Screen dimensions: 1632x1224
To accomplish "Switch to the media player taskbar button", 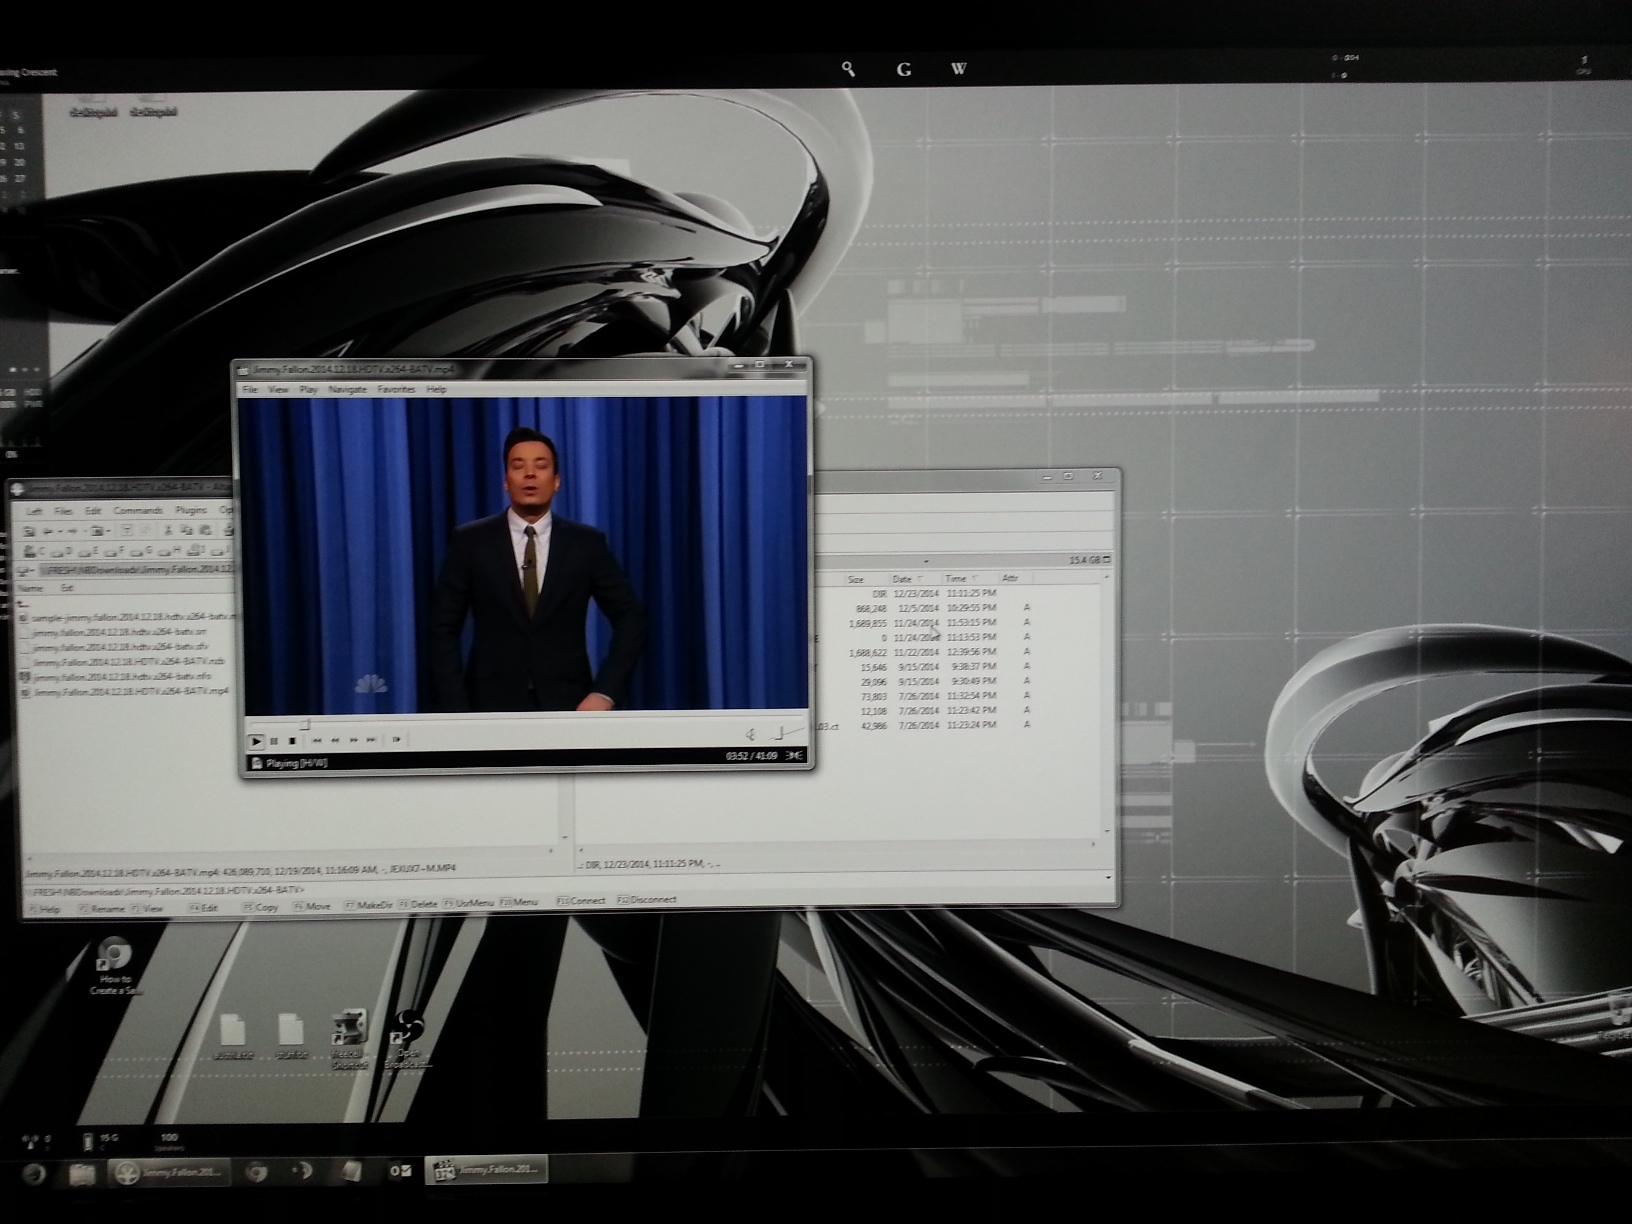I will (x=487, y=1170).
